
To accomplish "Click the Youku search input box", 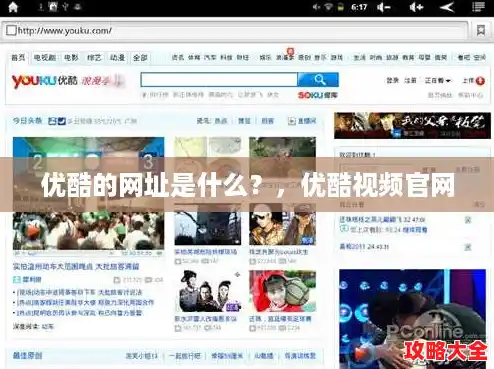I will click(x=219, y=80).
